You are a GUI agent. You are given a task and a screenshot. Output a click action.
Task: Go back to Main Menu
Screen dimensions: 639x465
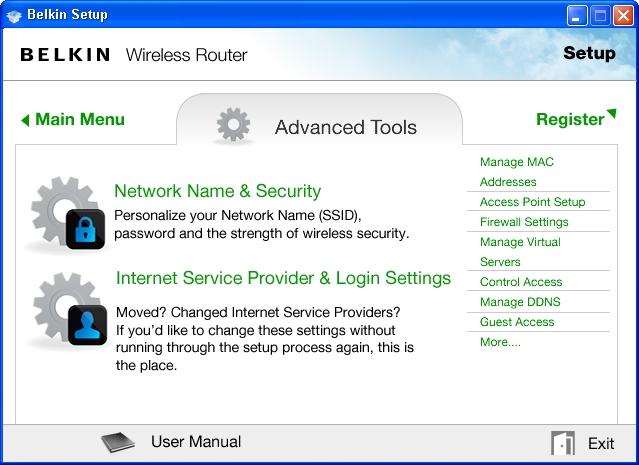80,119
